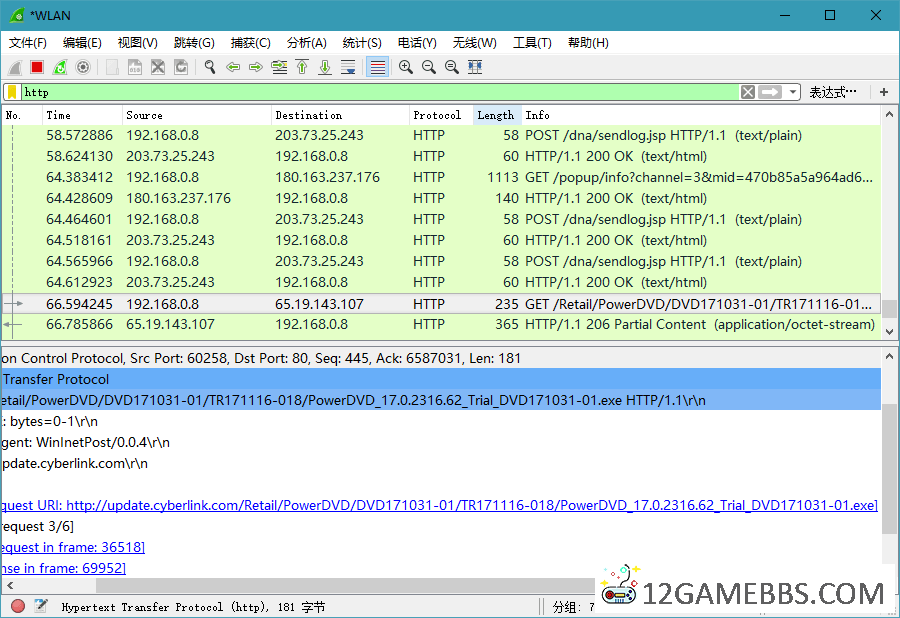The width and height of the screenshot is (900, 618).
Task: Click into the http display filter field
Action: [379, 92]
